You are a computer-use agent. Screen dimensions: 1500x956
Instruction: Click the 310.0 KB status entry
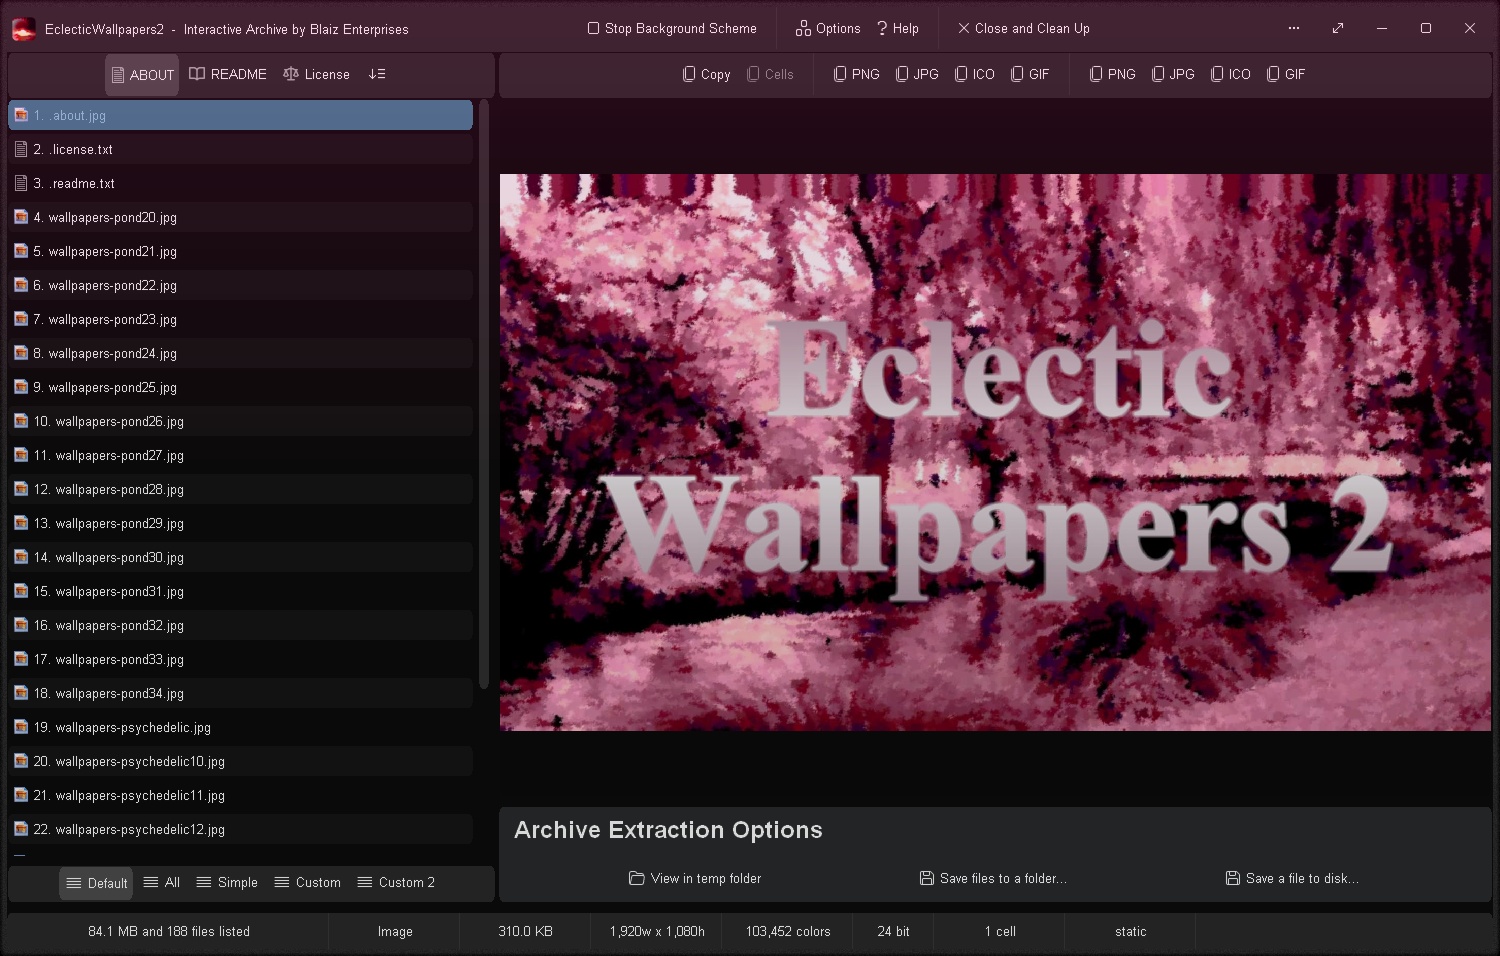click(525, 931)
